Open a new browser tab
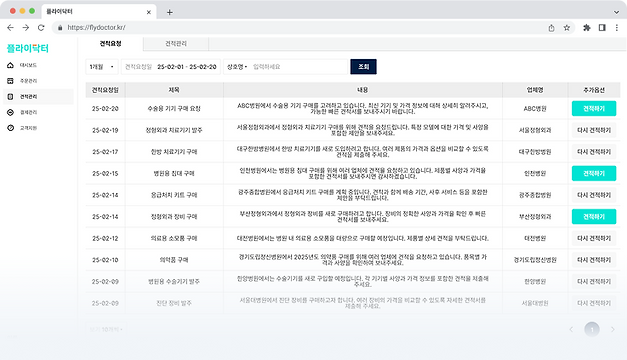The height and width of the screenshot is (360, 627). tap(170, 12)
